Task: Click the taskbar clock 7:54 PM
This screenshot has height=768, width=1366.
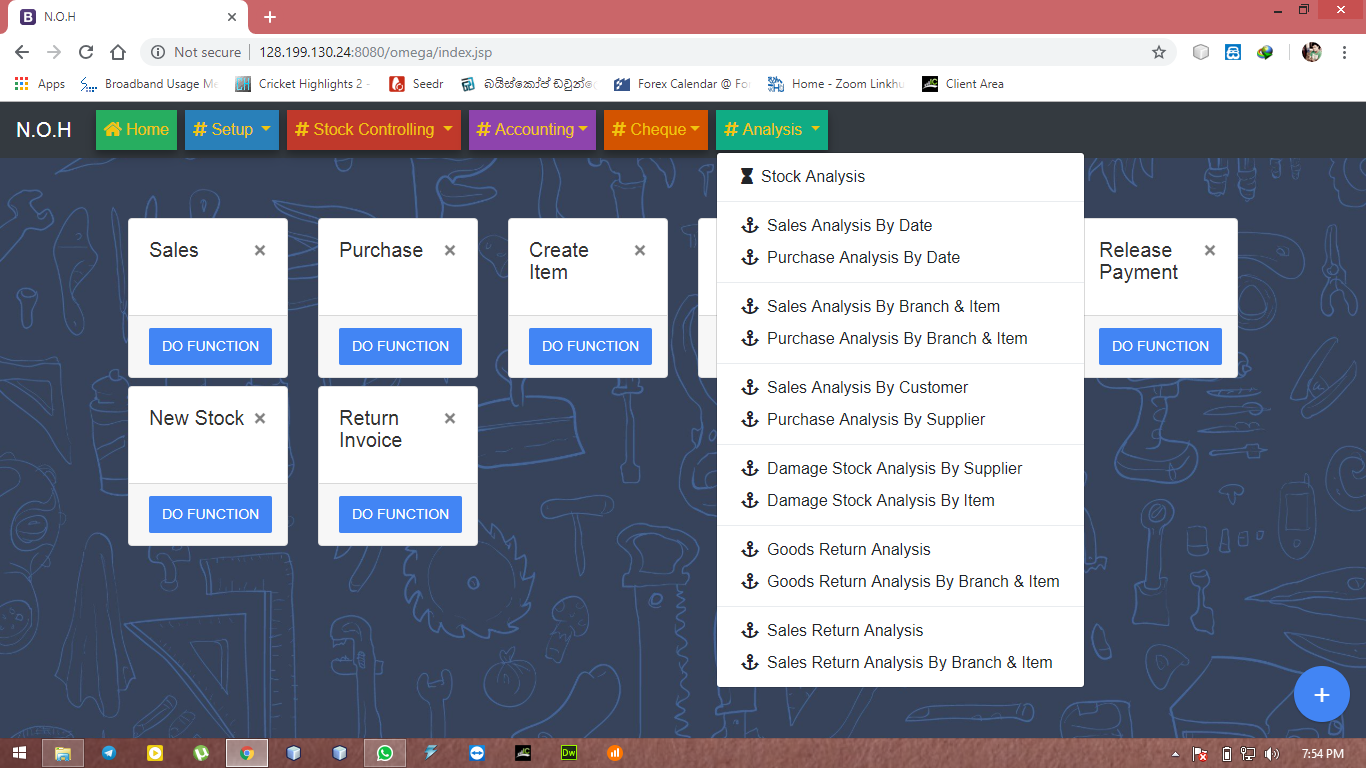Action: tap(1323, 753)
